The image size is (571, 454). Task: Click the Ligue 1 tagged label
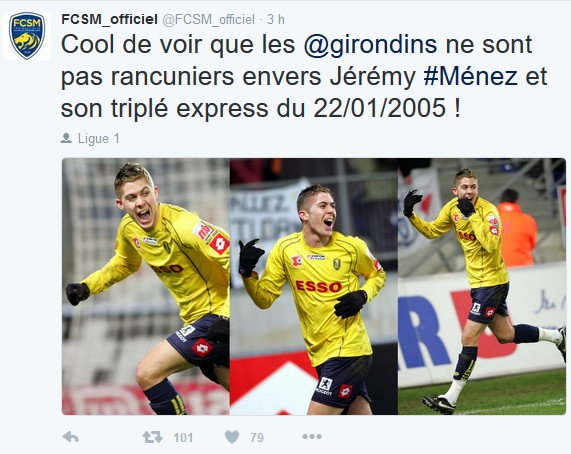point(99,138)
